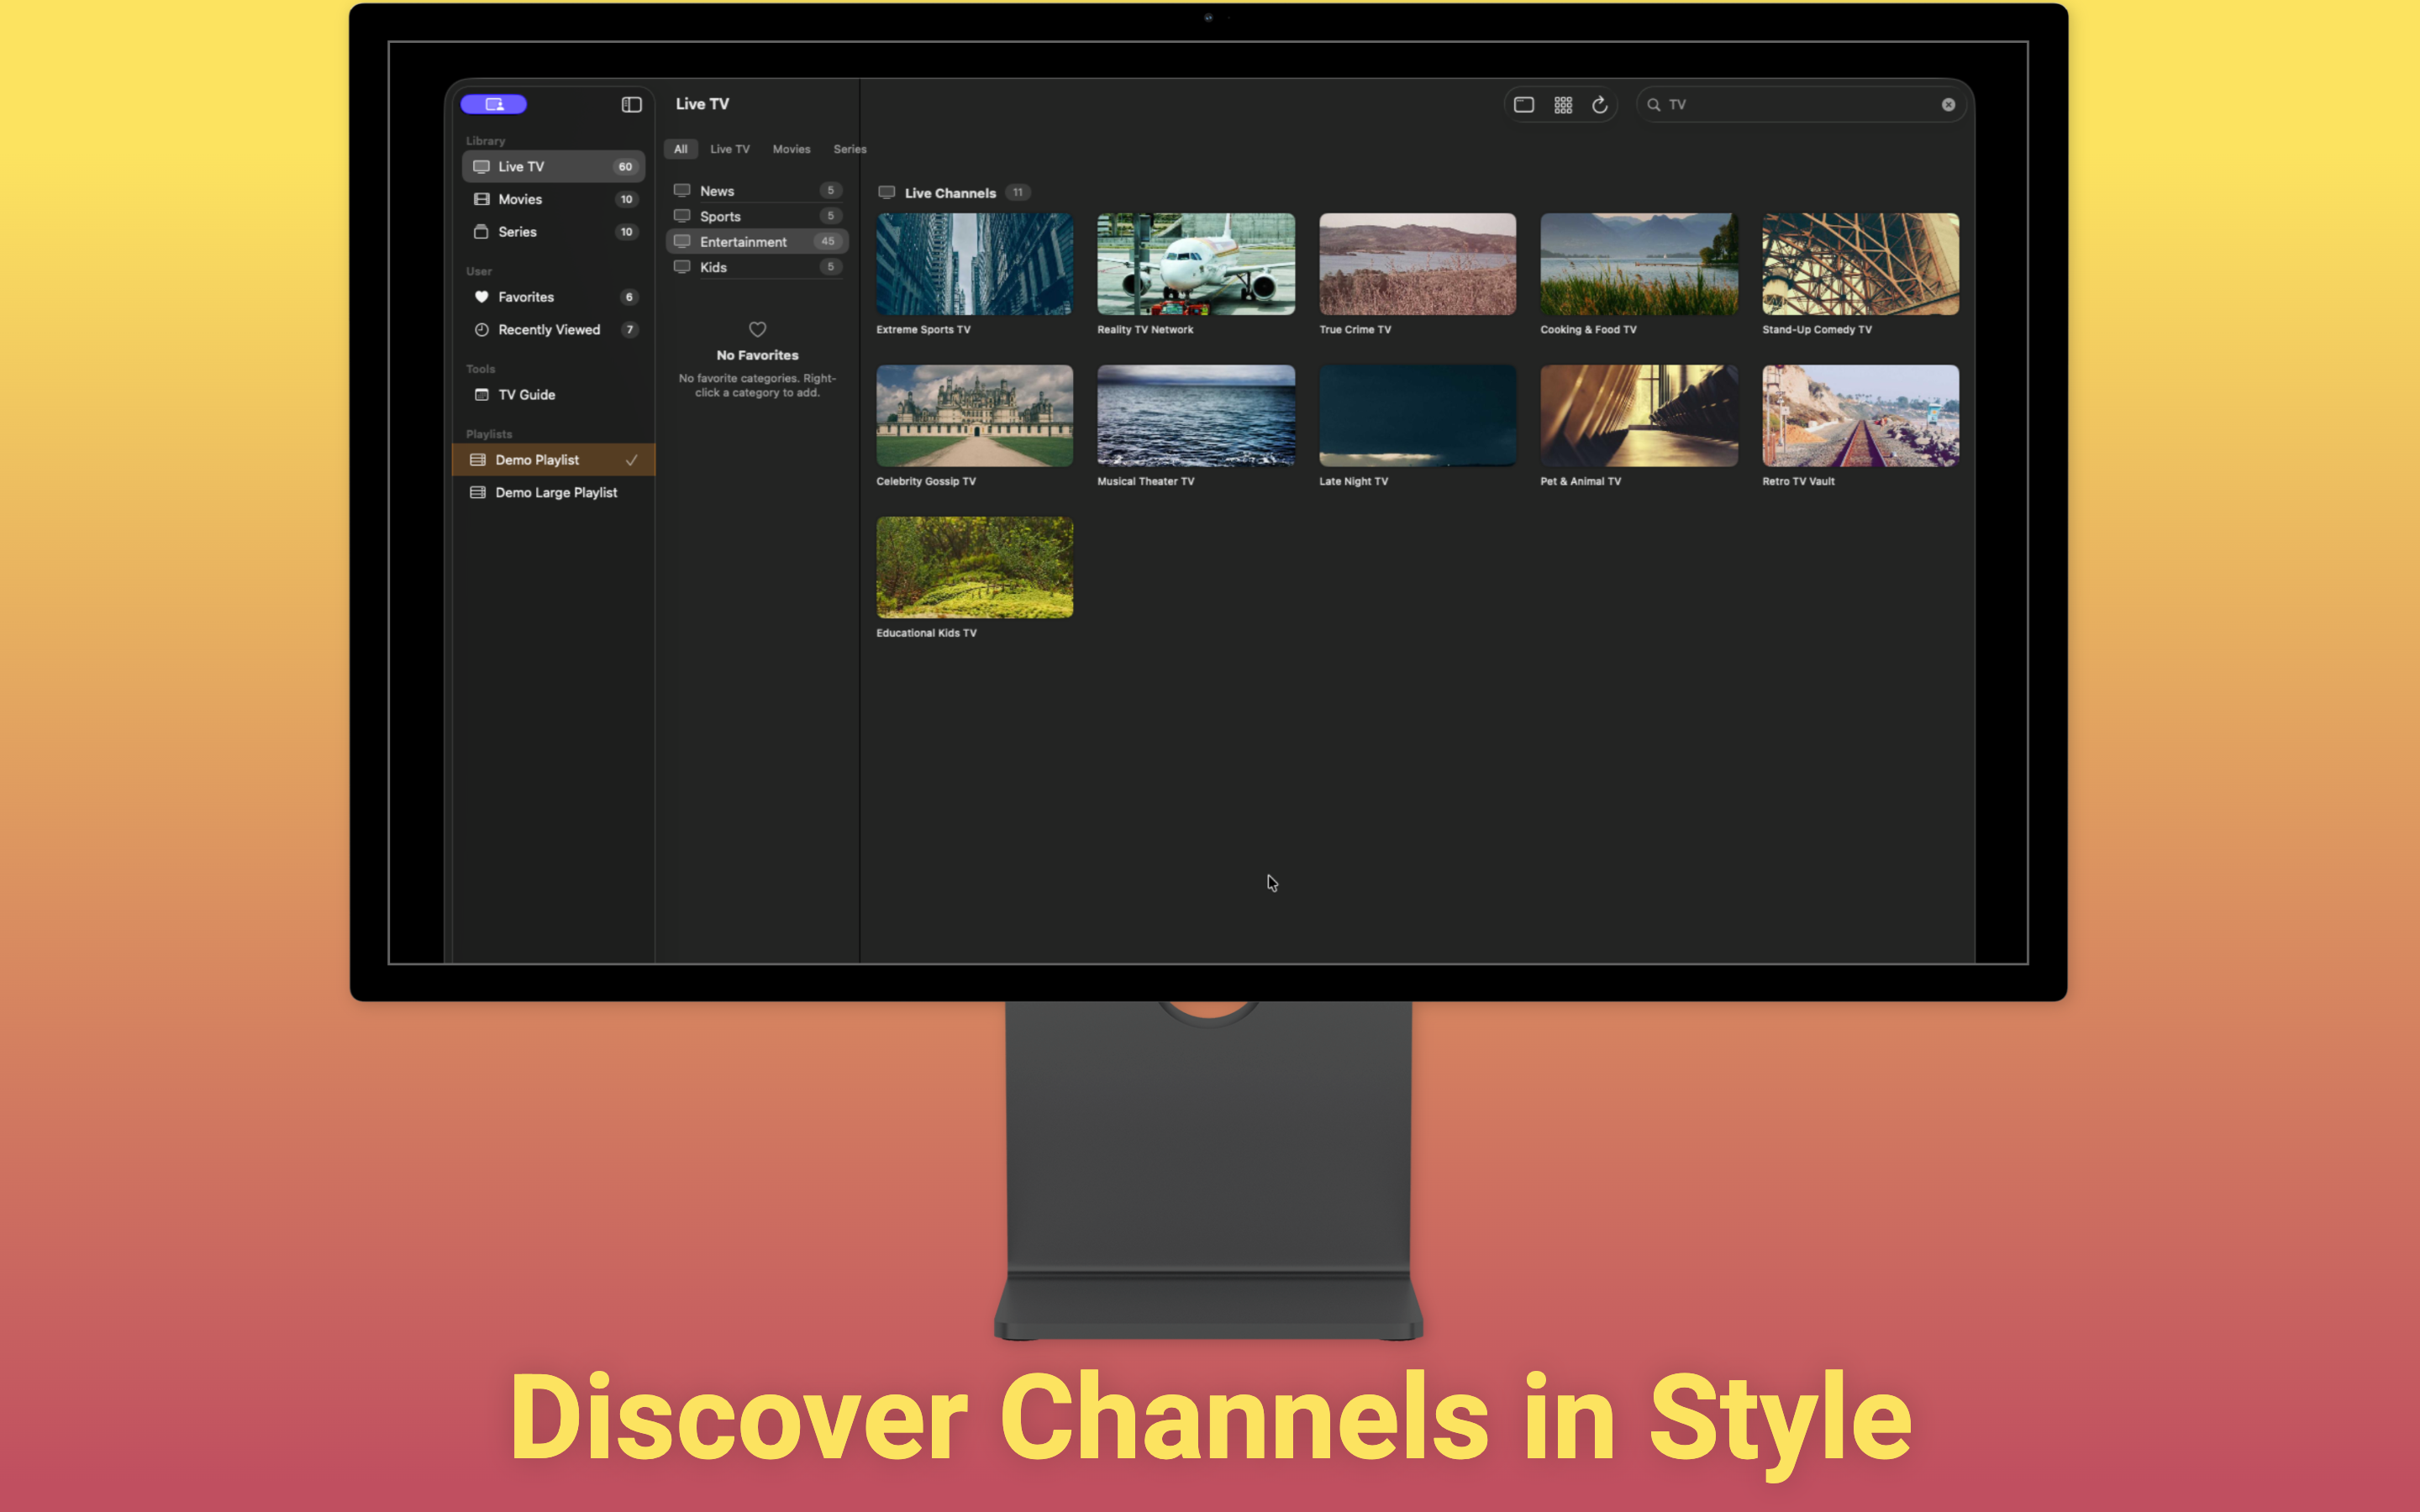Click the No Favorites heart outline icon
This screenshot has height=1512, width=2420.
point(757,329)
